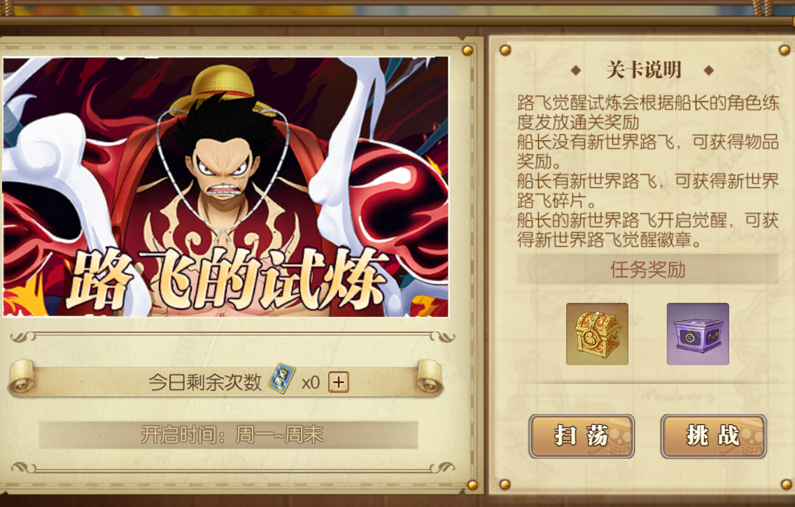
Task: Click the 开启时间 opening time bar
Action: tap(229, 435)
